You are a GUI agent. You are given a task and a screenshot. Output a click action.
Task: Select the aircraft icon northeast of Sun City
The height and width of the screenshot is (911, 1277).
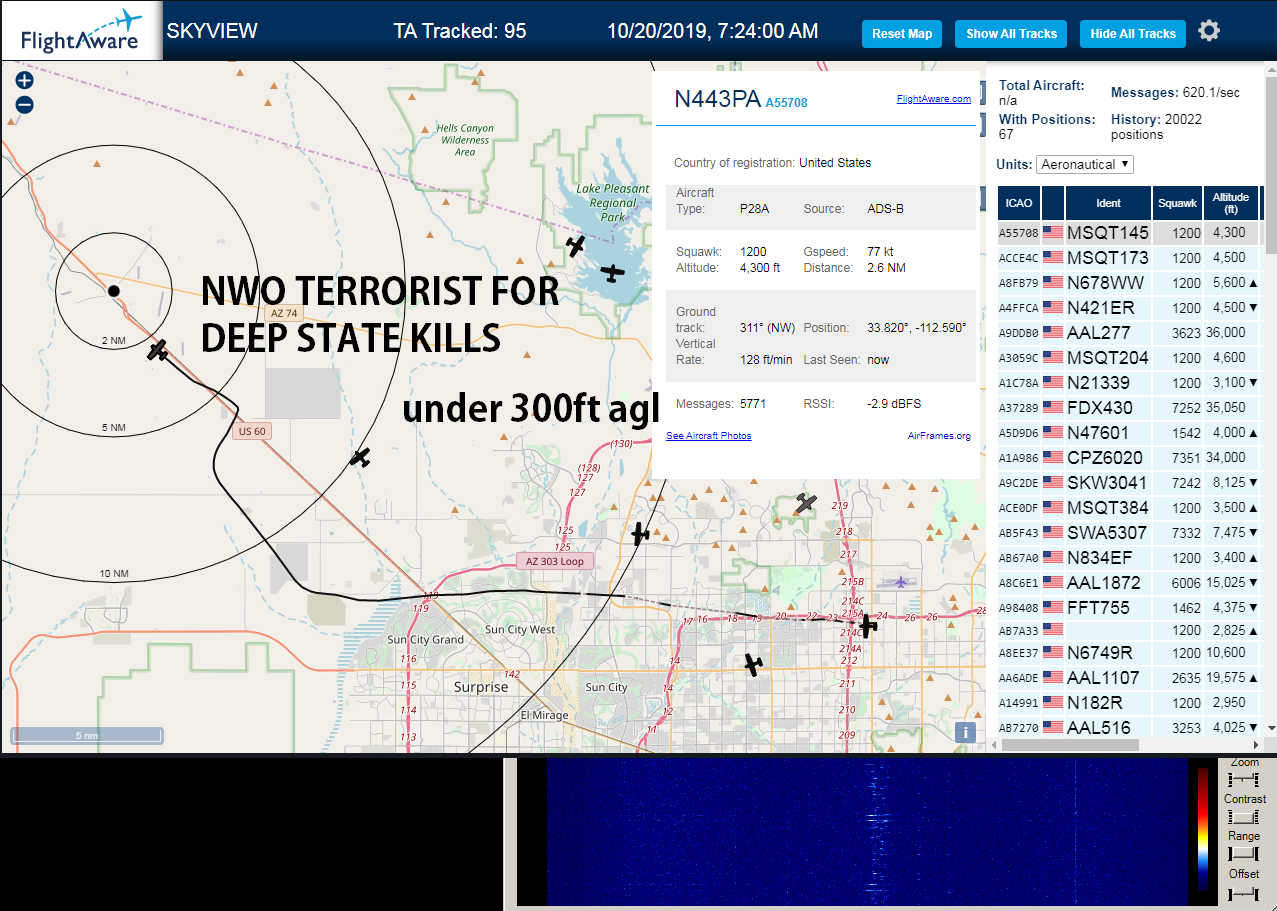click(x=754, y=664)
